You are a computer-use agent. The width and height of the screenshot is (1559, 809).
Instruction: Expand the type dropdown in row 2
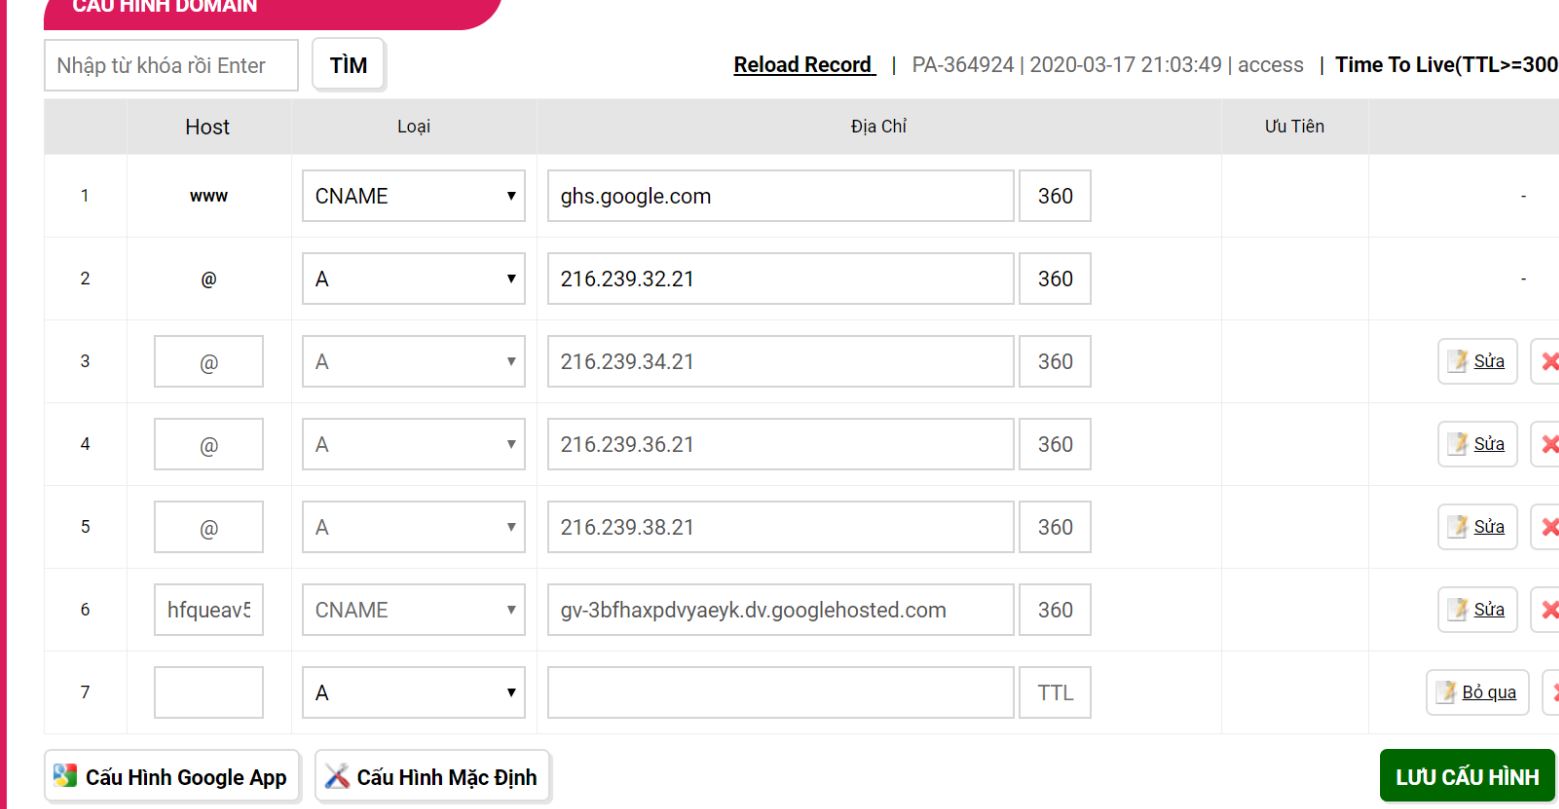413,279
